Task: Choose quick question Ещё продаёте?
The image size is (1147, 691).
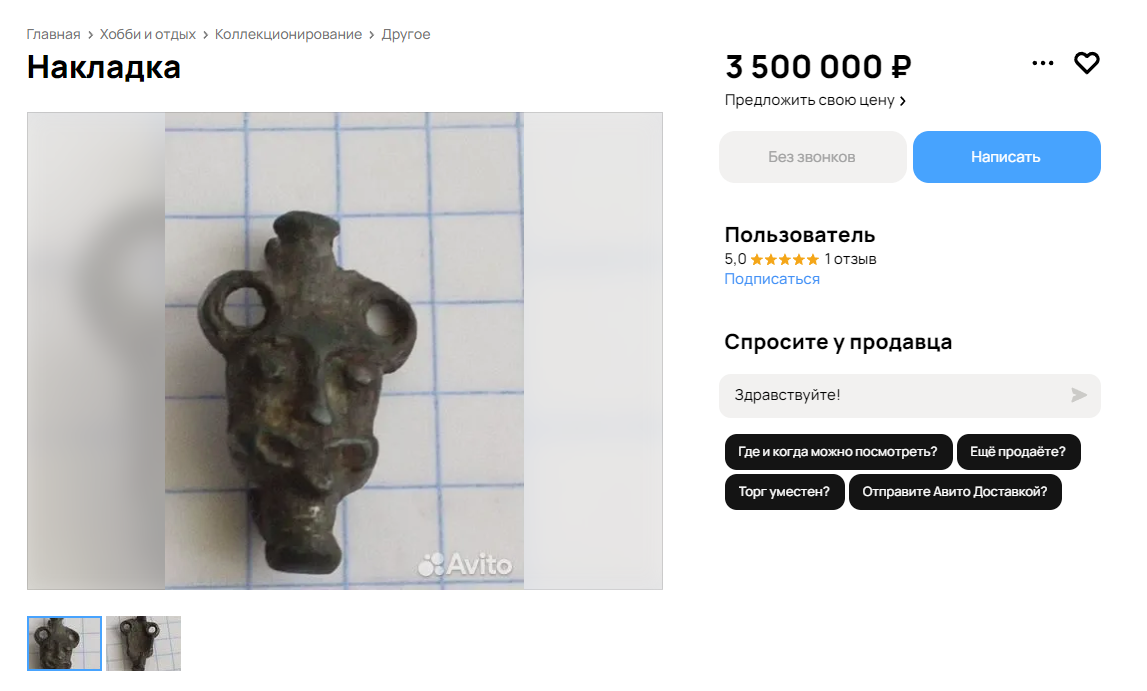Action: [1018, 452]
